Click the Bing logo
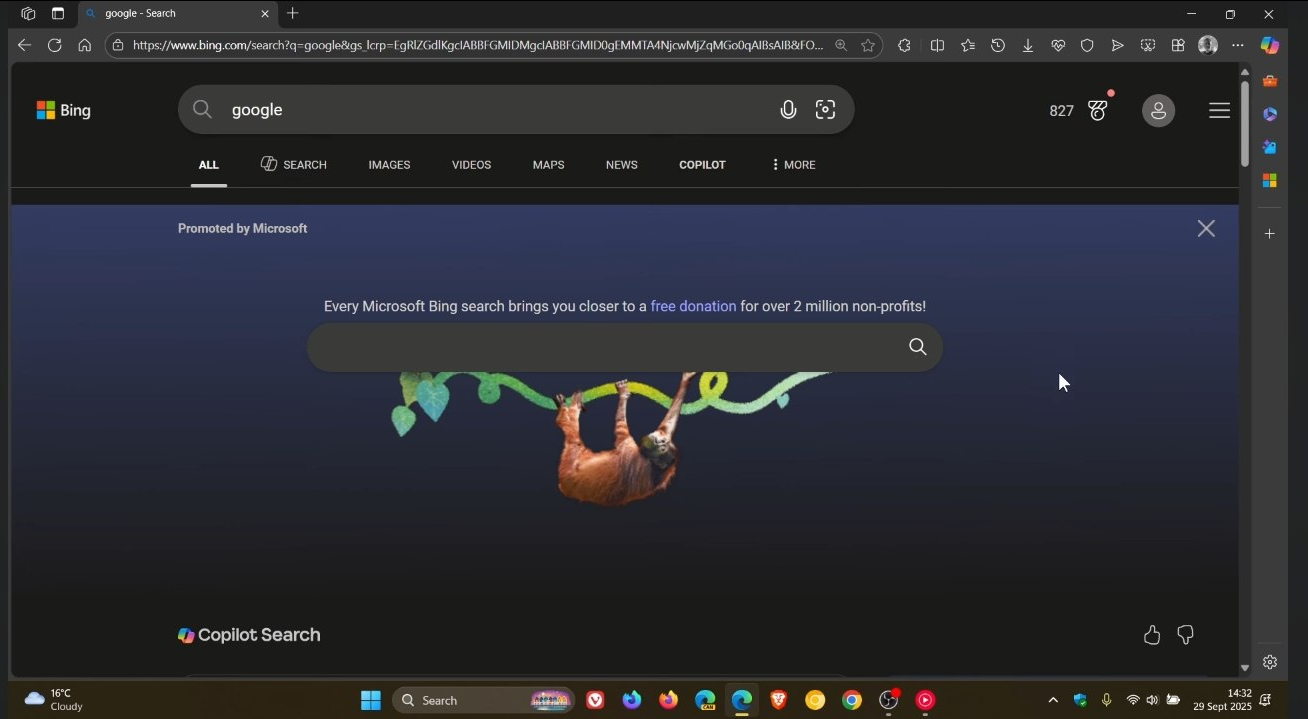The width and height of the screenshot is (1308, 719). 64,110
